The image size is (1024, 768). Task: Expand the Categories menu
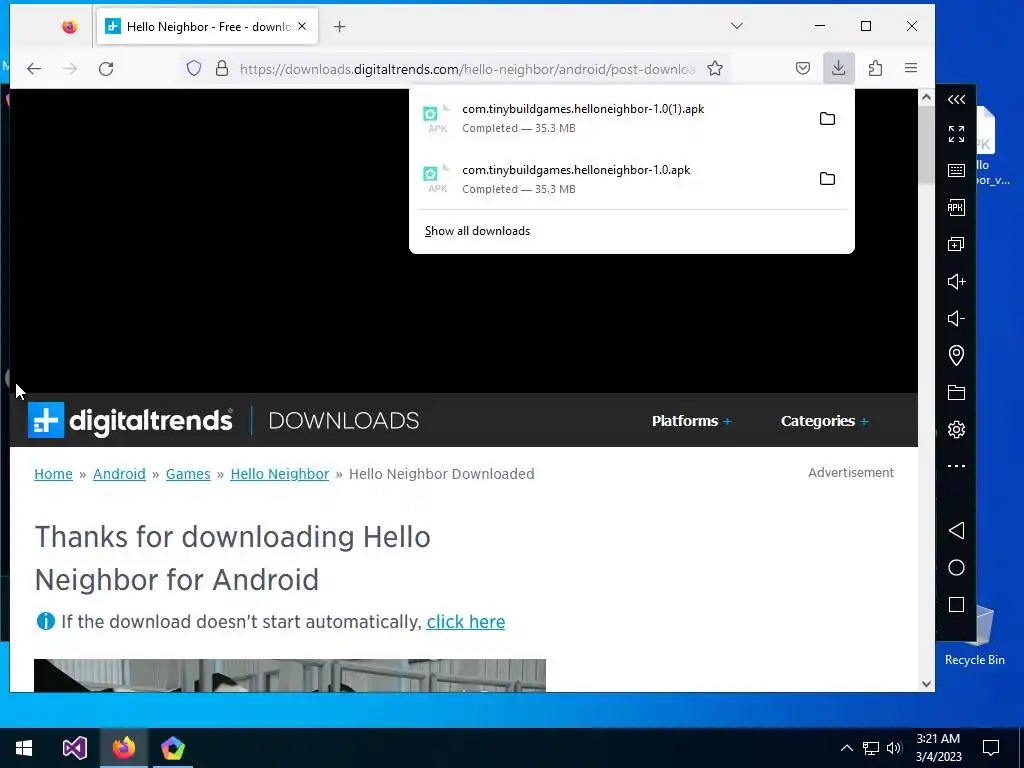pos(824,421)
